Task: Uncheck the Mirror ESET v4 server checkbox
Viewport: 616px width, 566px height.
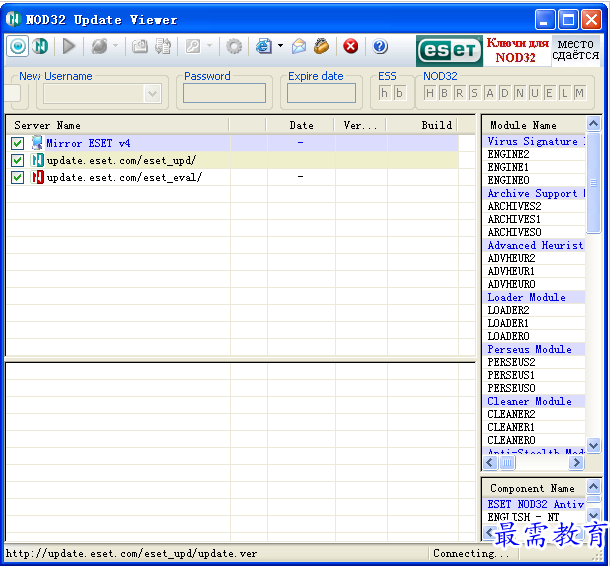Action: click(x=17, y=143)
